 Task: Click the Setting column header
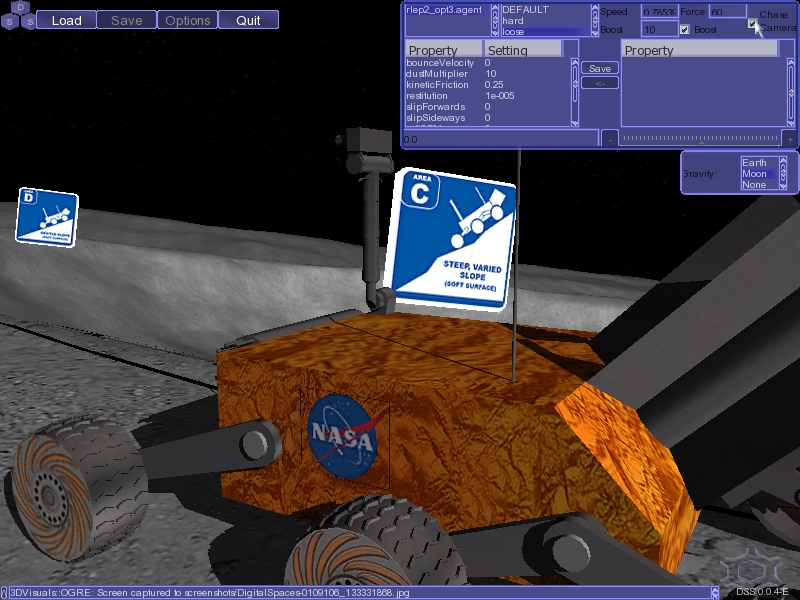(522, 50)
